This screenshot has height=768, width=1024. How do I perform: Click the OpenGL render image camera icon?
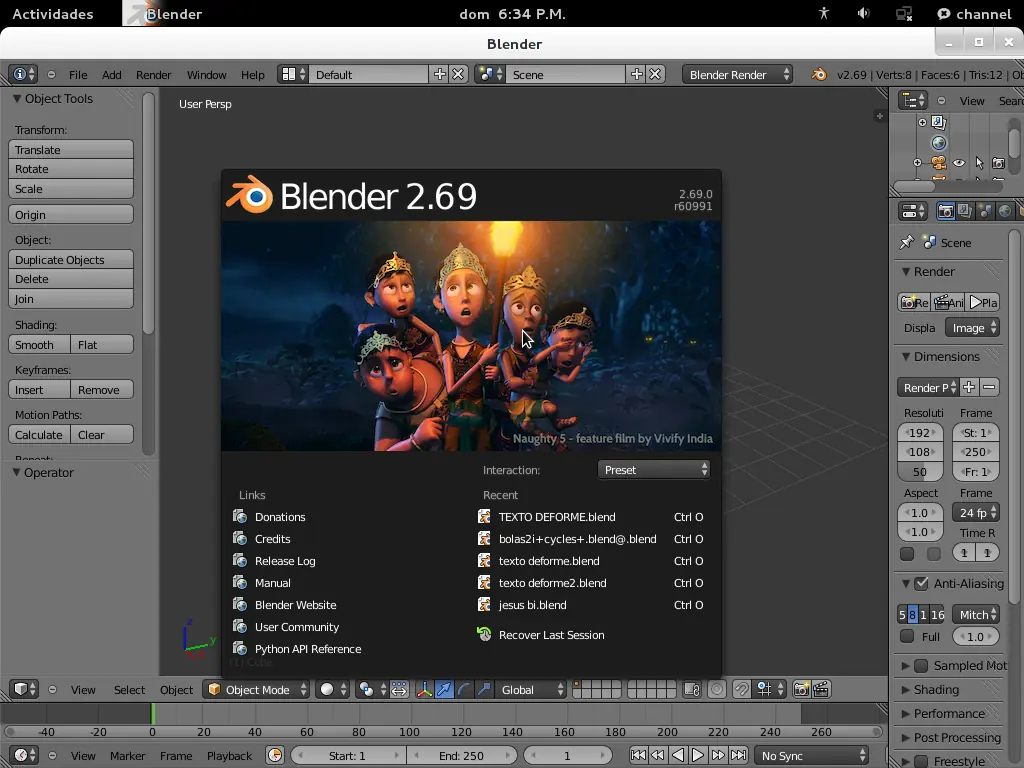point(801,690)
